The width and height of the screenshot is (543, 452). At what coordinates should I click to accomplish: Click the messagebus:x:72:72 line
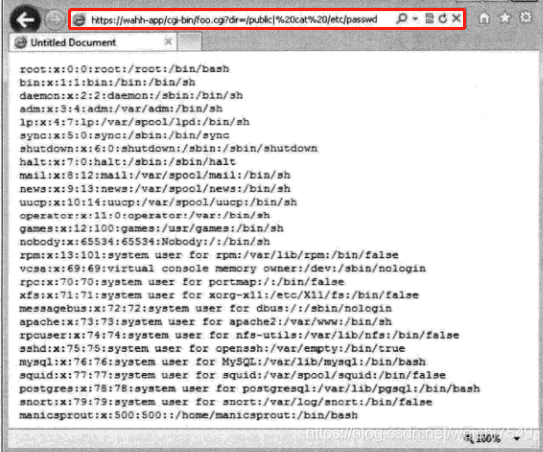tap(205, 308)
